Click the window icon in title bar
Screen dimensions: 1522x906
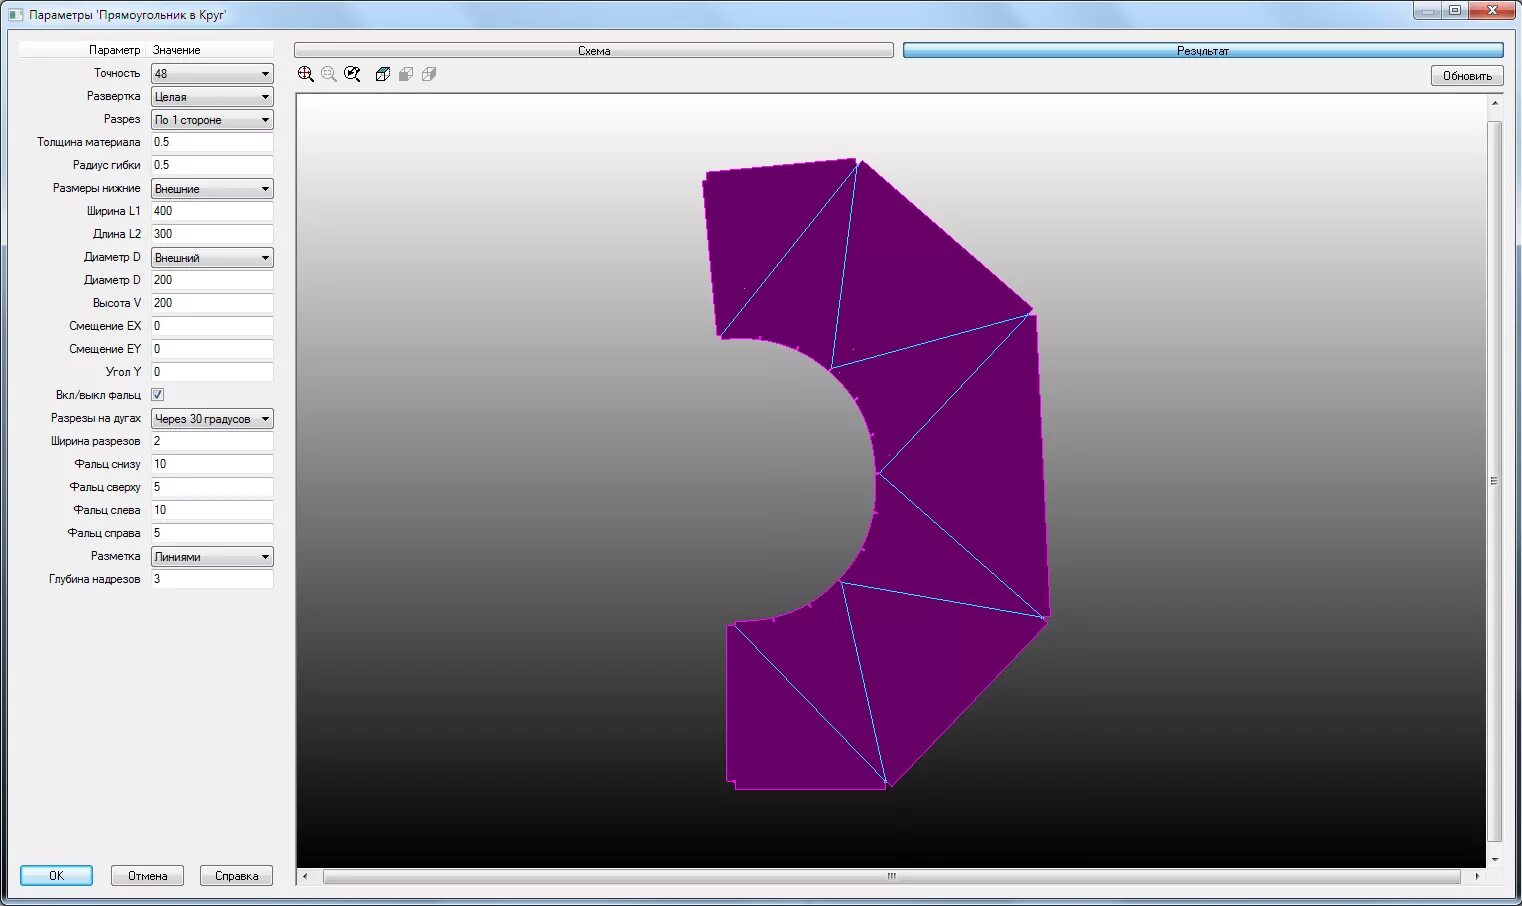click(15, 15)
